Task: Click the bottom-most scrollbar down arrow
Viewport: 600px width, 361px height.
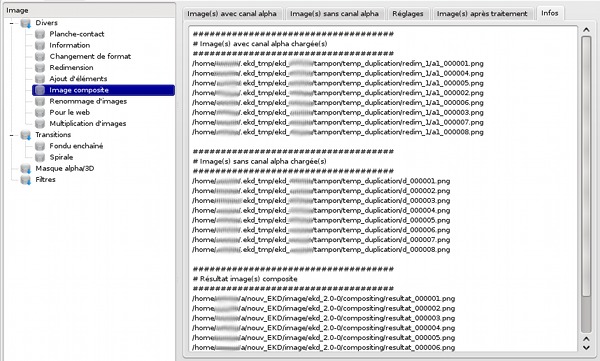Action: click(586, 348)
